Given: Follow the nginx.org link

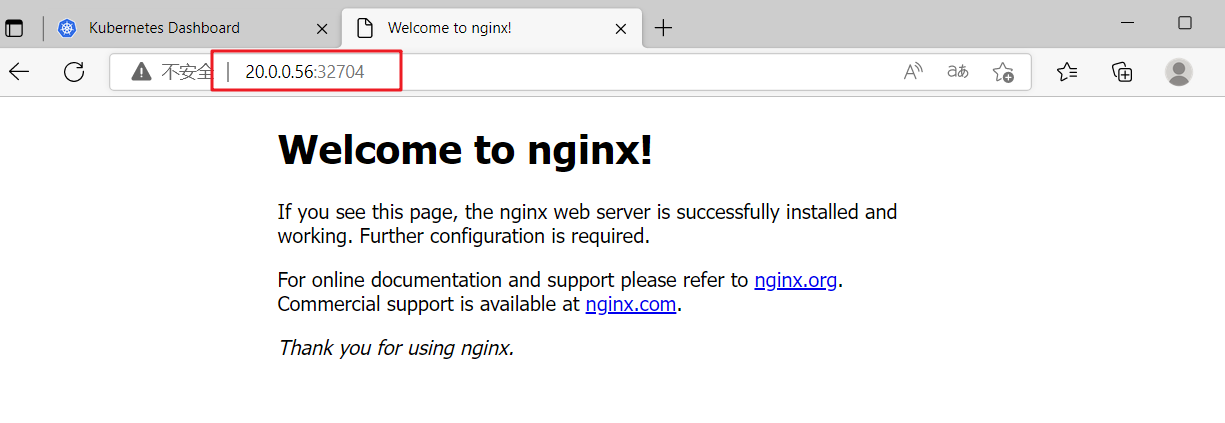Looking at the screenshot, I should click(796, 280).
